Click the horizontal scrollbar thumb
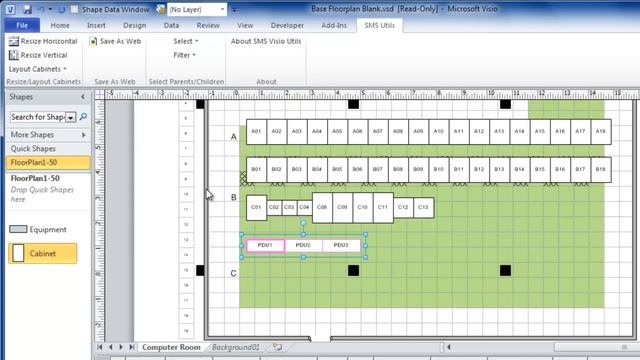Screen dimensions: 640x360 point(597,347)
